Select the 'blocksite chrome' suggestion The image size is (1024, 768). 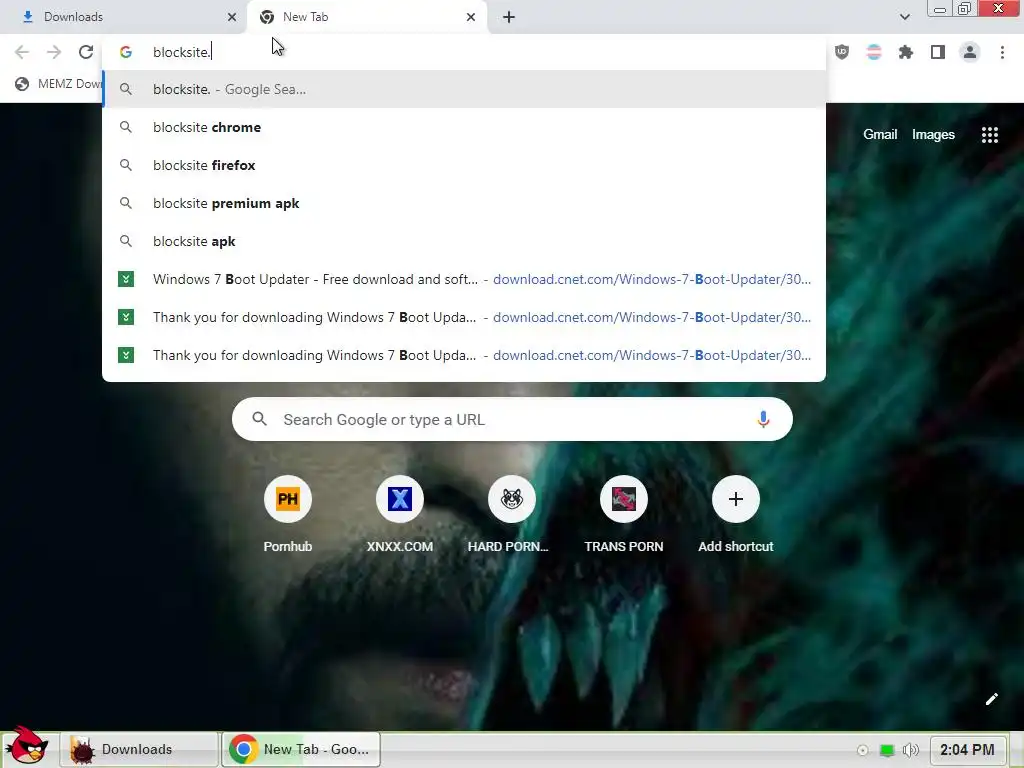[x=464, y=127]
